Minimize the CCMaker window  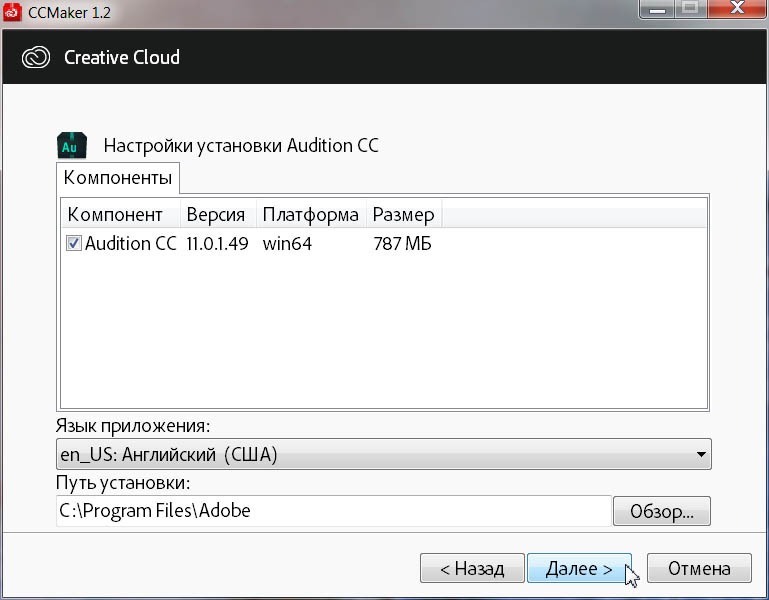[x=659, y=10]
